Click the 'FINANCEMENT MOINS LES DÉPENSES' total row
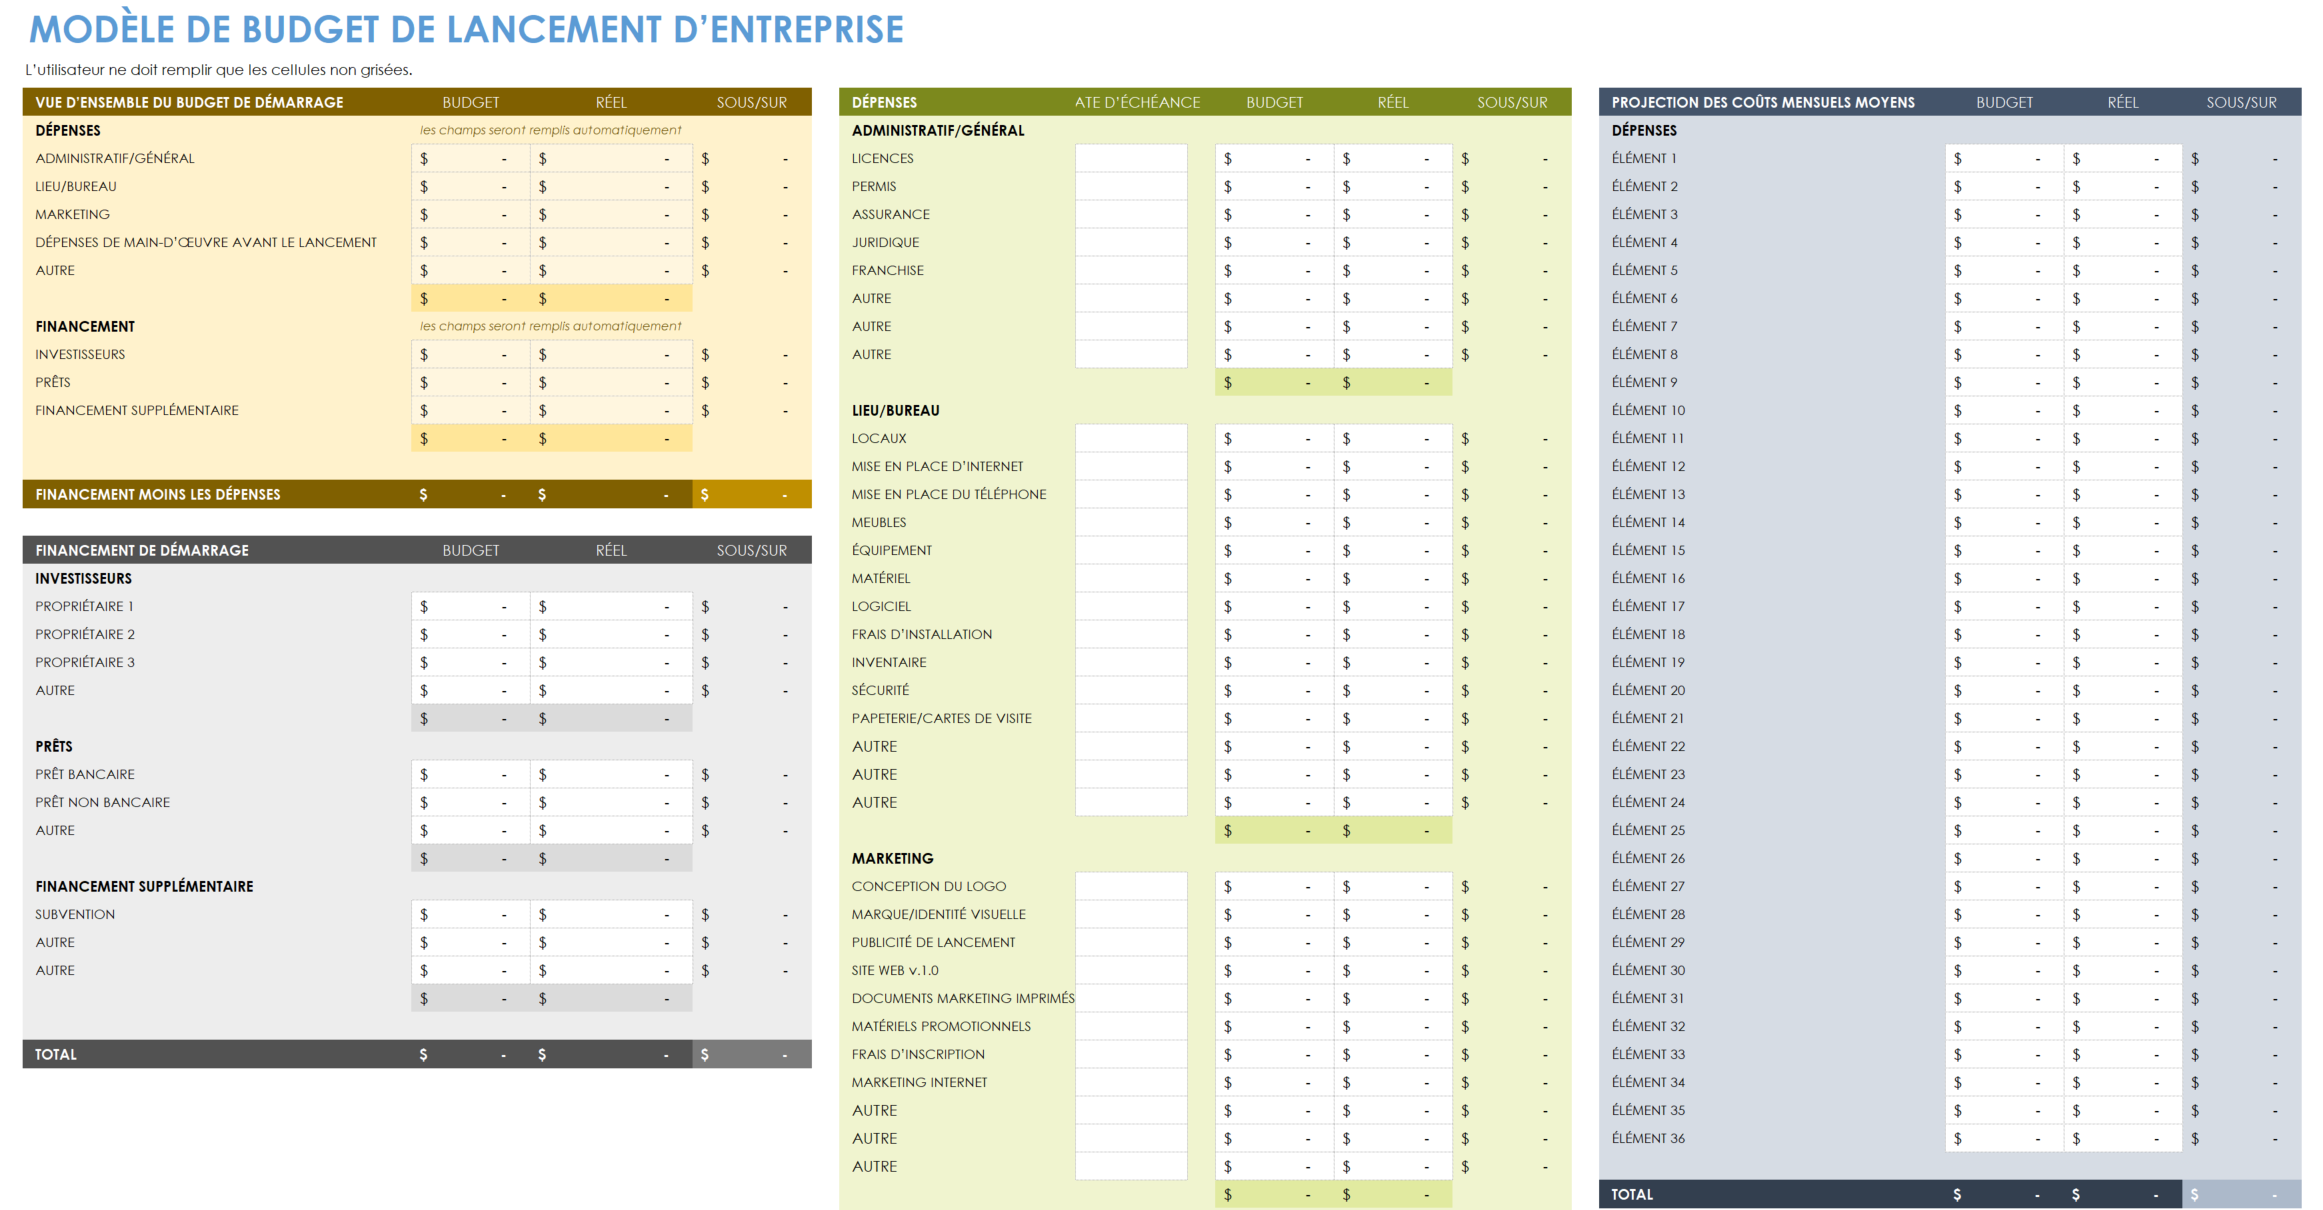Image resolution: width=2323 pixels, height=1210 pixels. coord(417,494)
